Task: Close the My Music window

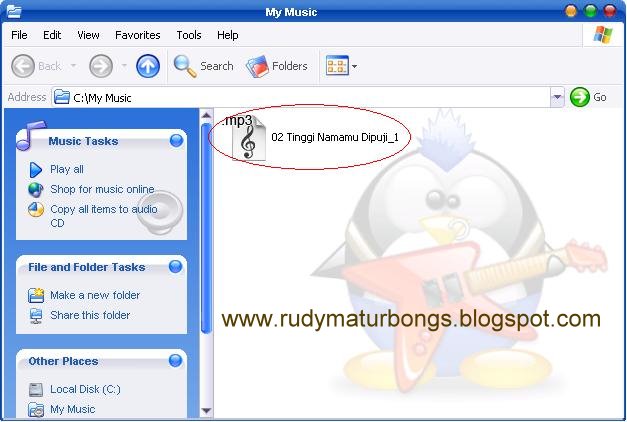Action: pos(610,11)
